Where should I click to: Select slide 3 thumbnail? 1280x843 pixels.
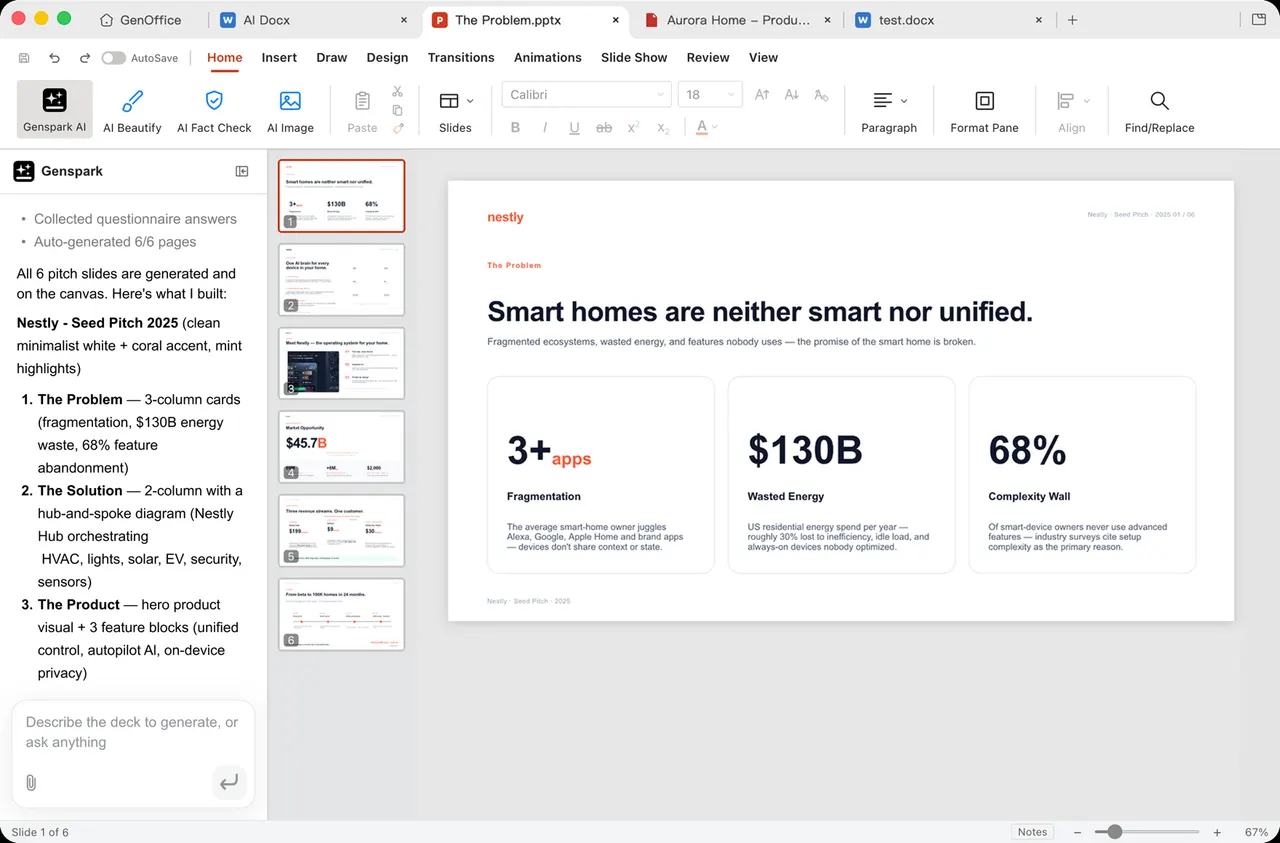click(341, 363)
